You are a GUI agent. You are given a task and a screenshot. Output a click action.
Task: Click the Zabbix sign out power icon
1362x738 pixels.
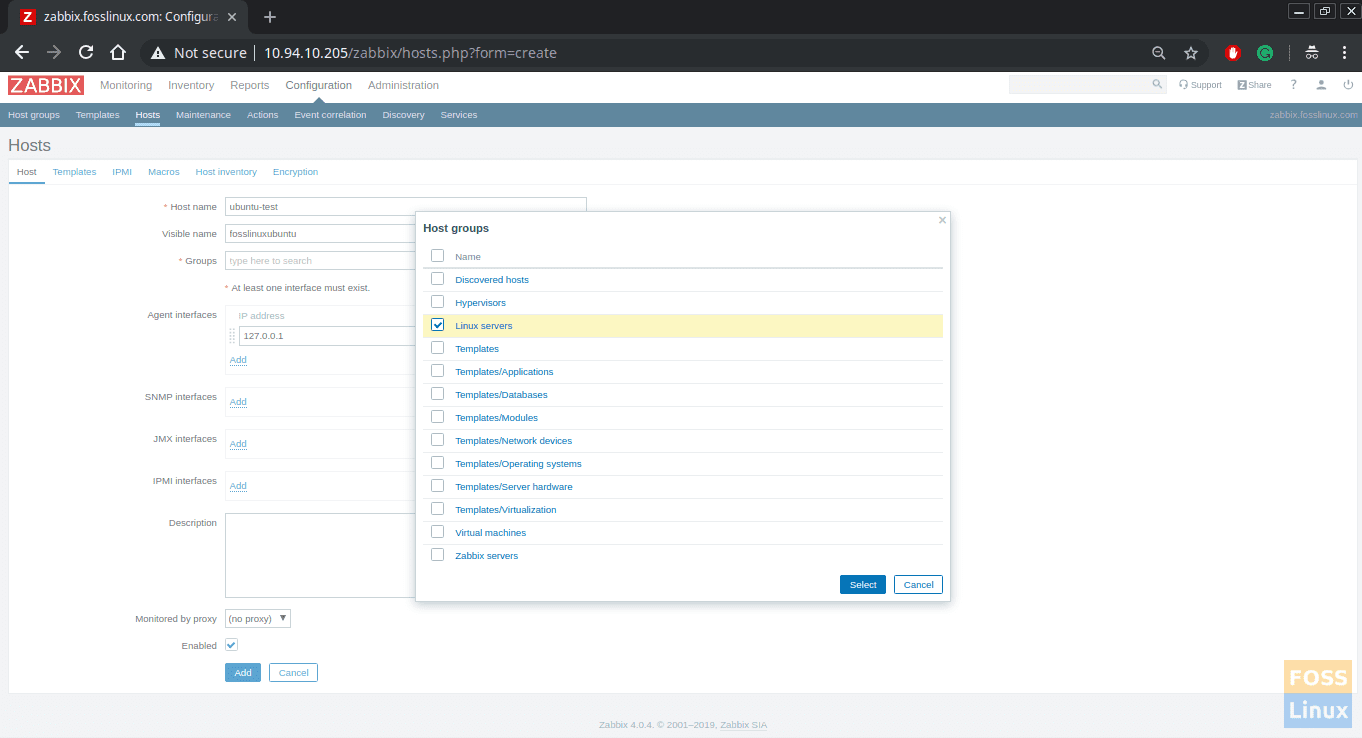1348,85
